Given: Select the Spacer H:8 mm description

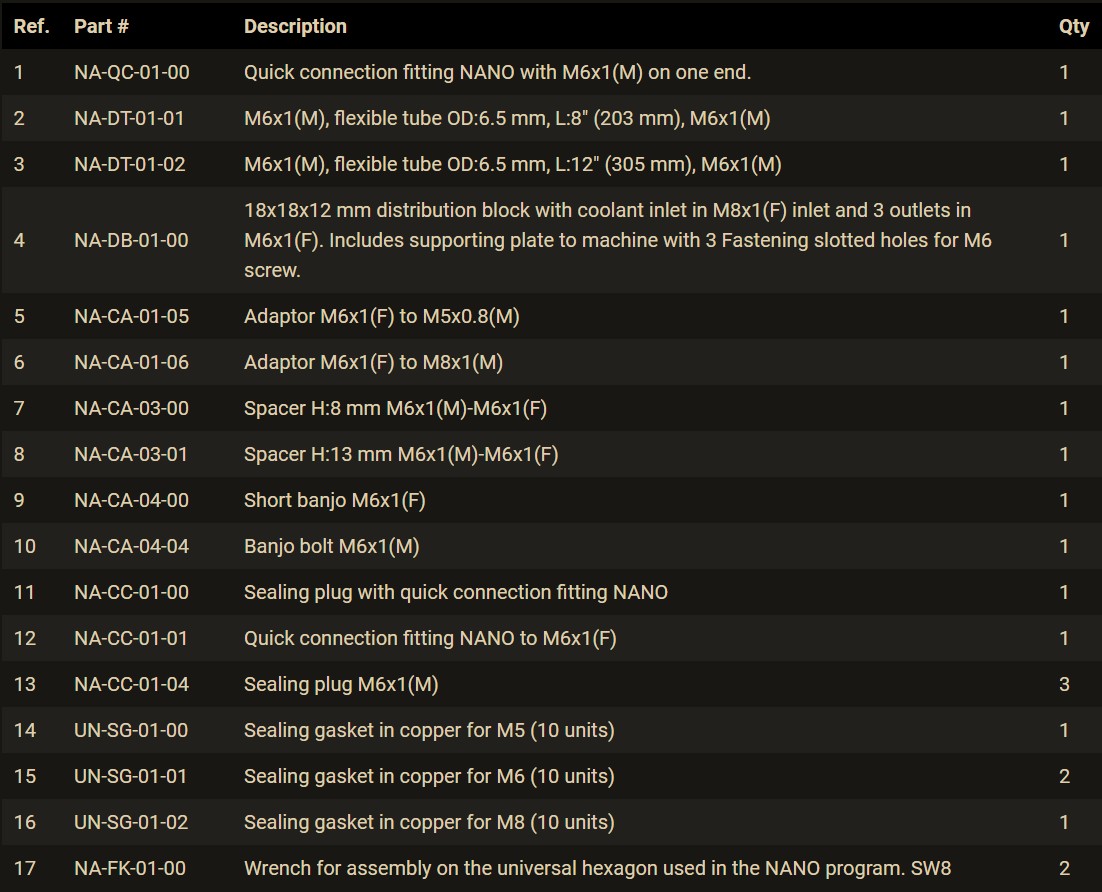Looking at the screenshot, I should point(396,408).
